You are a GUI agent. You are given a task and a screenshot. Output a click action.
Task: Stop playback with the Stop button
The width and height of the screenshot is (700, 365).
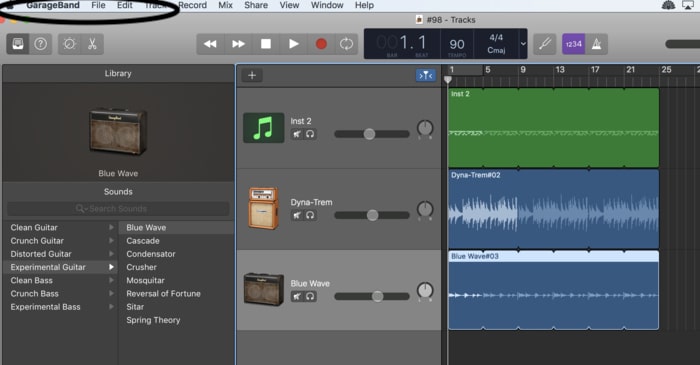[x=266, y=44]
